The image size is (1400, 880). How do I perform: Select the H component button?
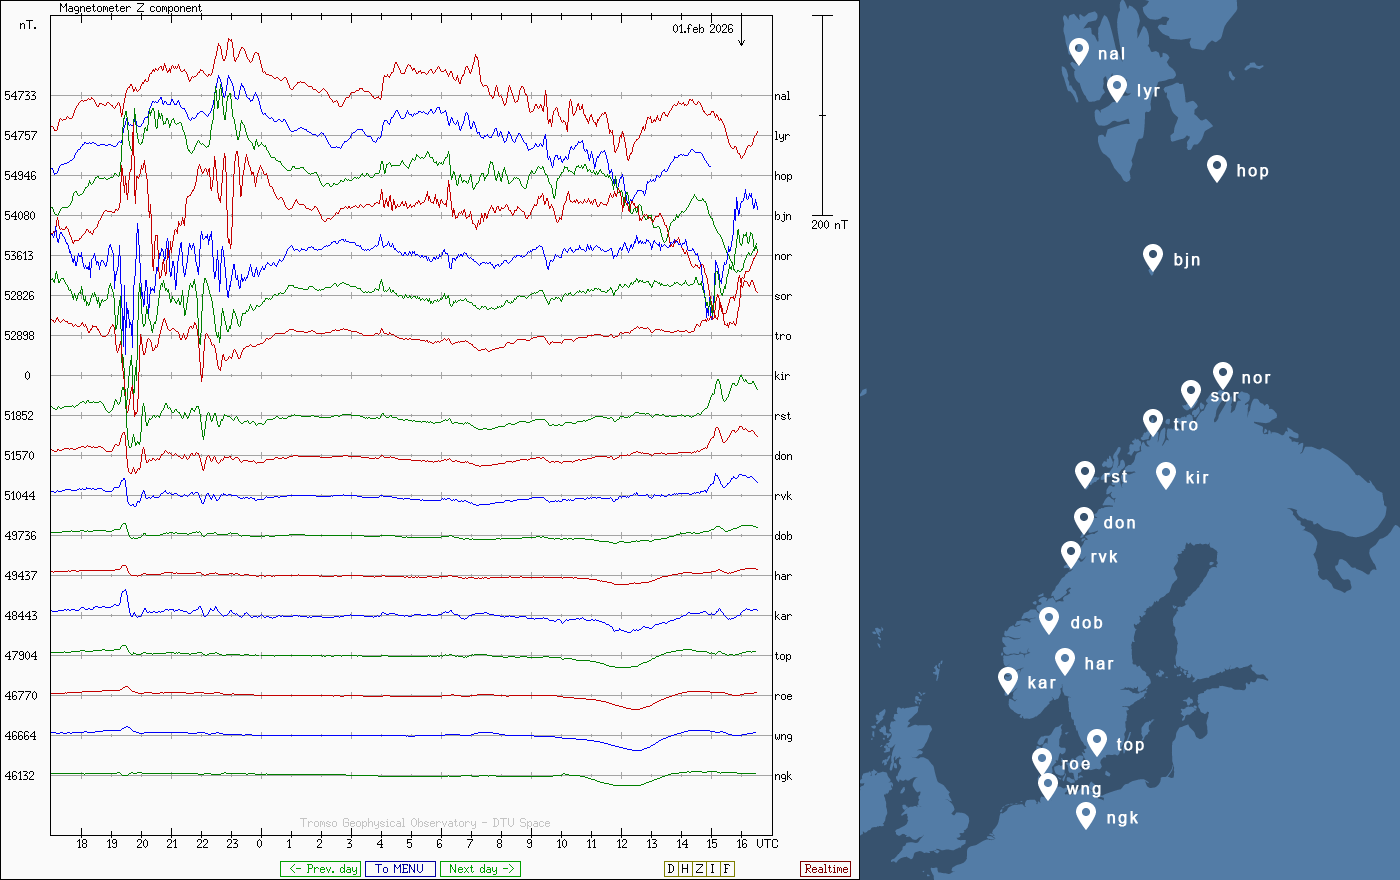(685, 869)
